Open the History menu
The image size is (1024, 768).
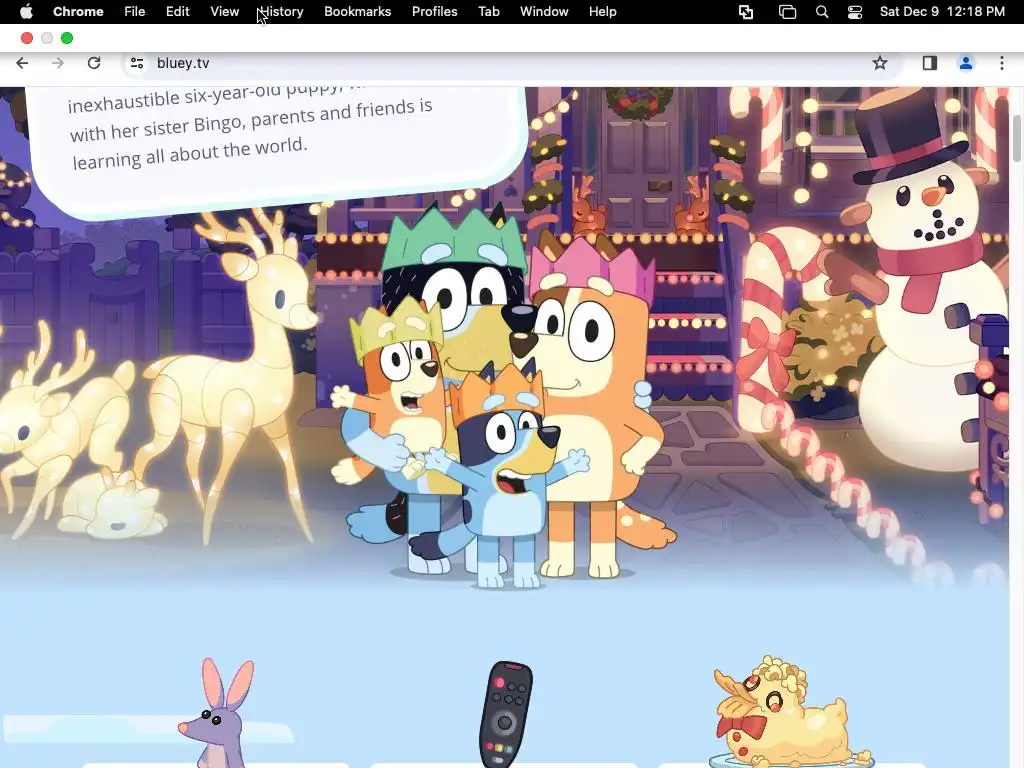pyautogui.click(x=281, y=12)
